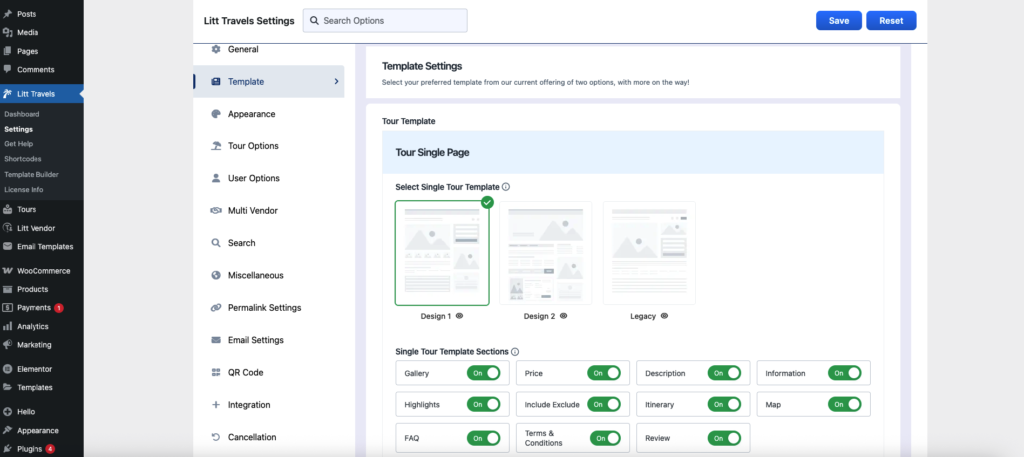
Task: Open the Tour Options settings tab
Action: tap(253, 146)
